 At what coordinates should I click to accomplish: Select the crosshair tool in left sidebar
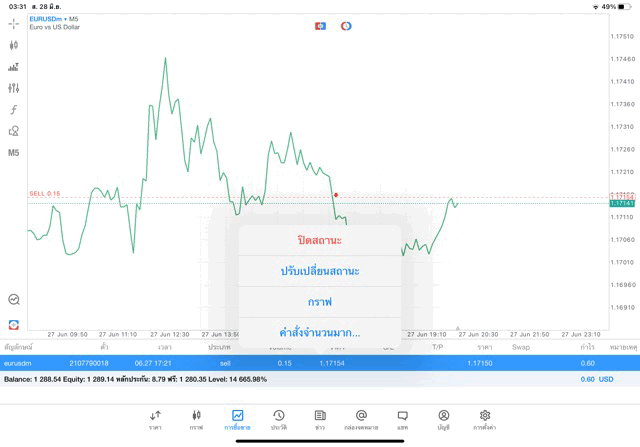[x=14, y=23]
